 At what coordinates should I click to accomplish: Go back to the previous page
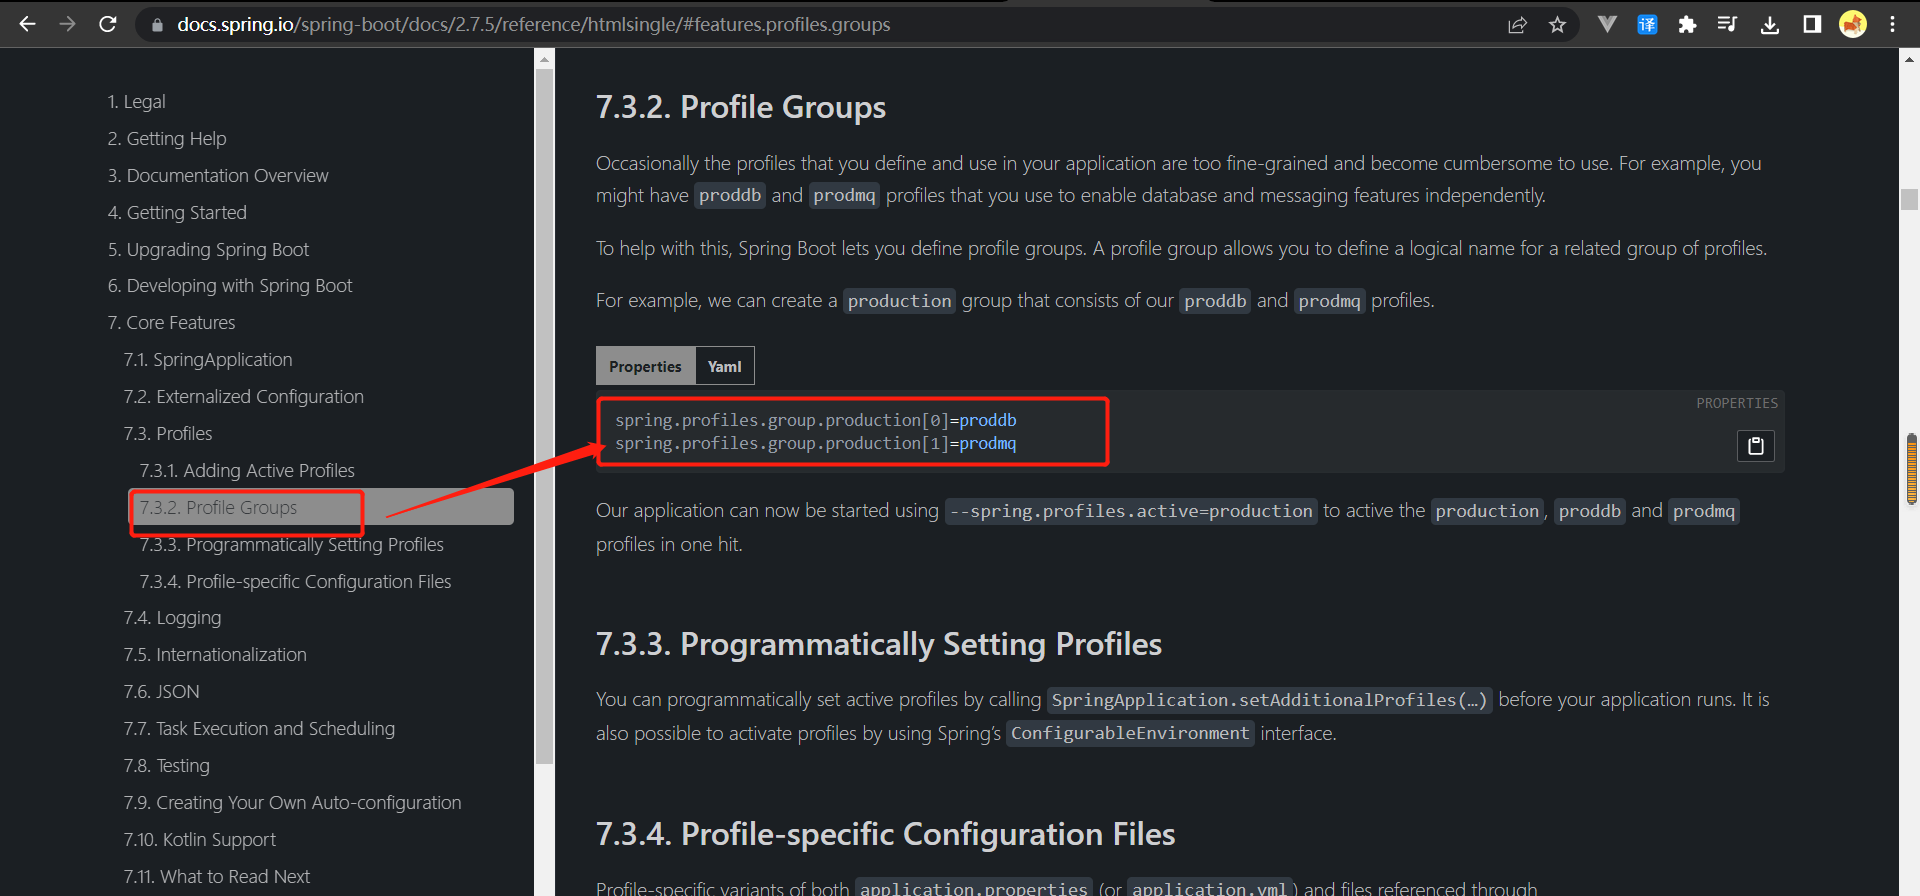coord(27,24)
